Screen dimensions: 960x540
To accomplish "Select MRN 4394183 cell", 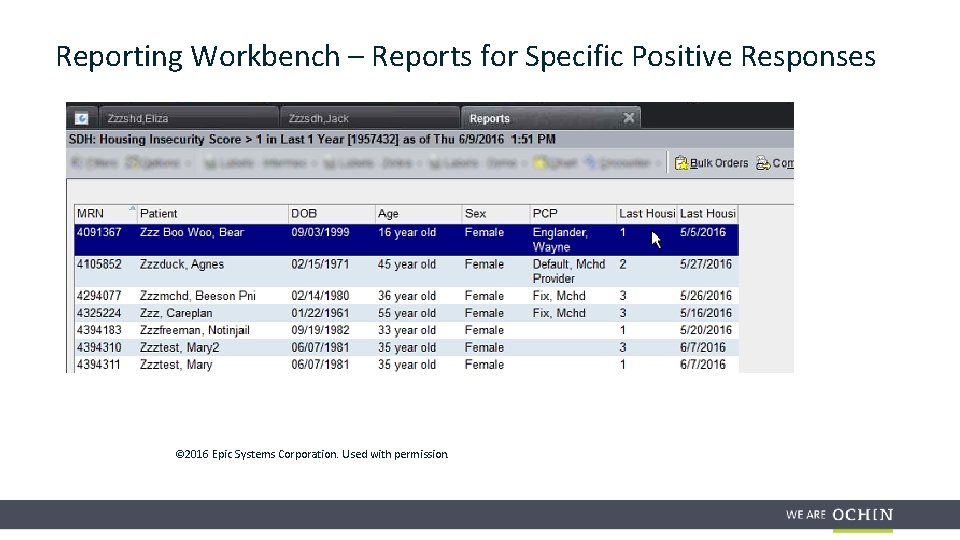I will pos(99,331).
